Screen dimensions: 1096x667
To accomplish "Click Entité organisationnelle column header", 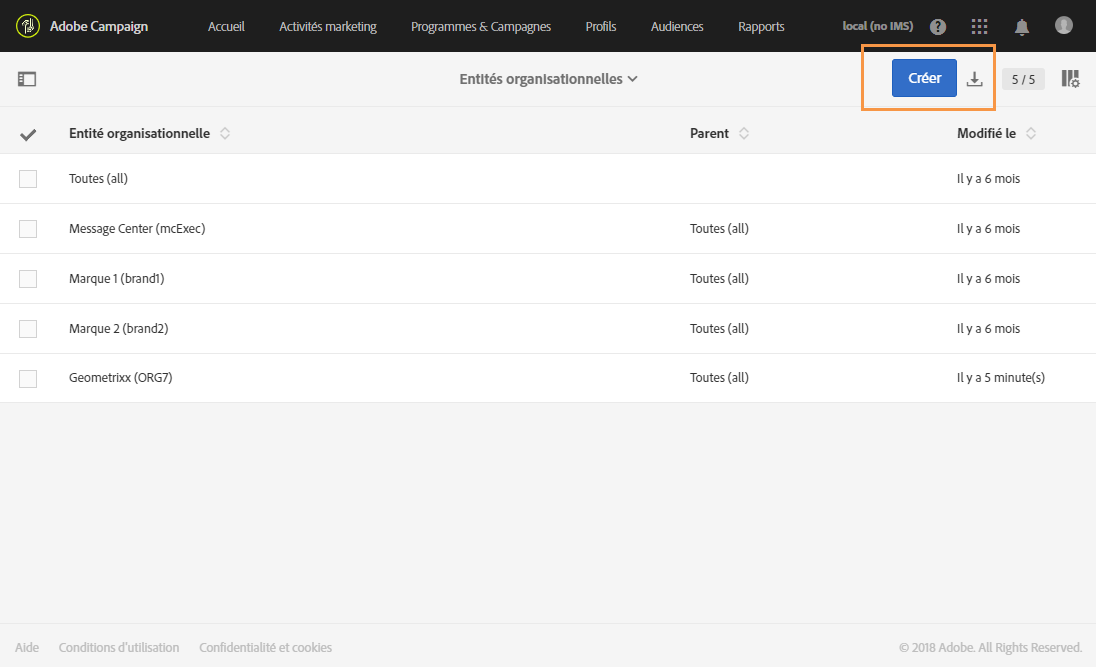I will tap(139, 133).
